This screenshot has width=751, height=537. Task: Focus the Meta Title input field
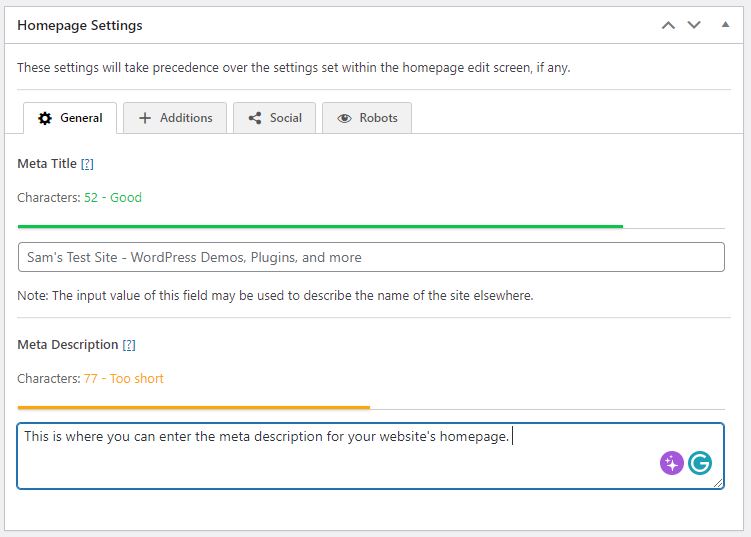coord(370,257)
